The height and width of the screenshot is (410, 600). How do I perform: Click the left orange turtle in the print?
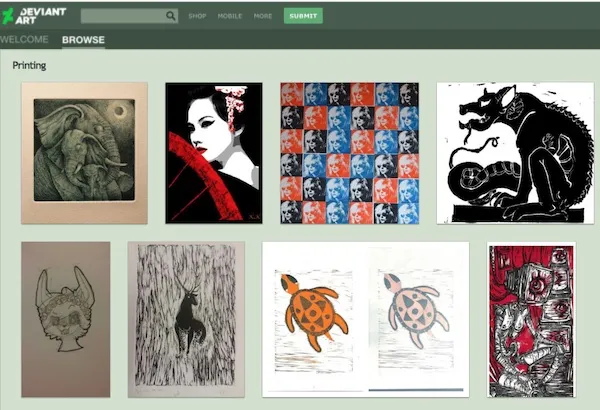313,312
